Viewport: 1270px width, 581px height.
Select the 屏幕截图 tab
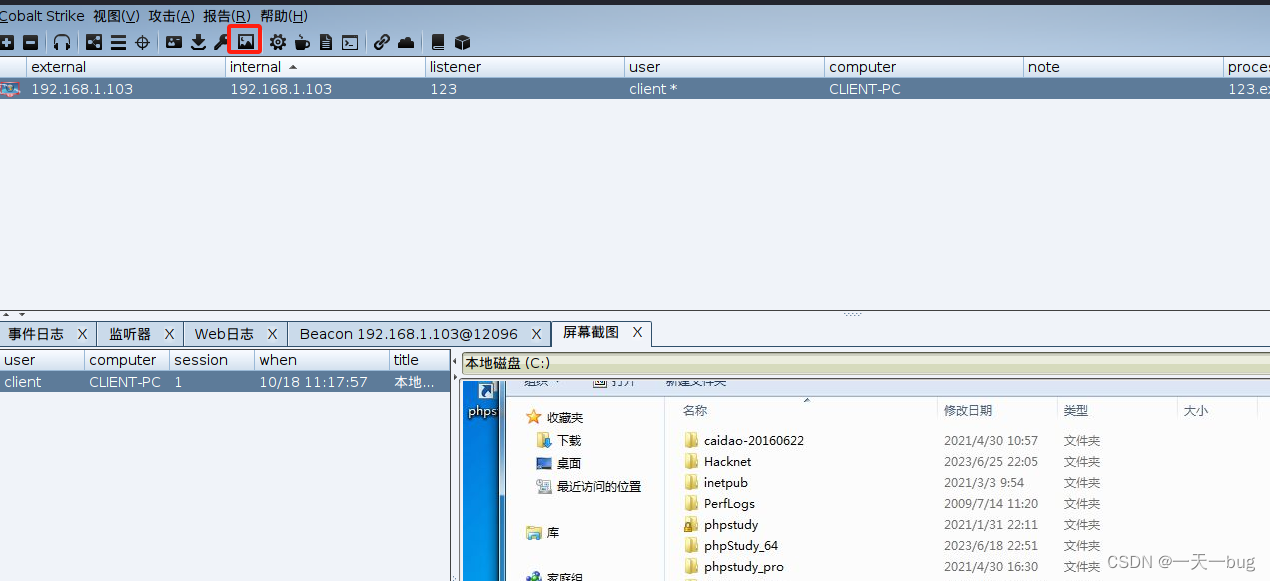[x=590, y=333]
